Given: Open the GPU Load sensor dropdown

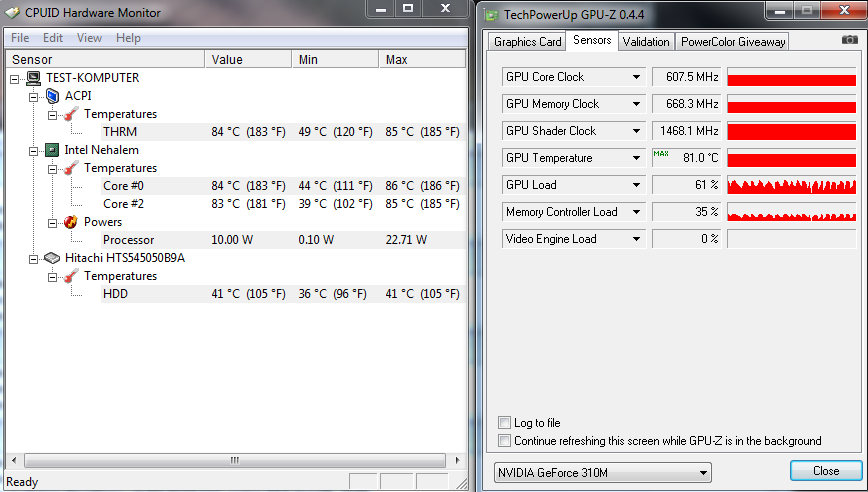Looking at the screenshot, I should (x=637, y=185).
